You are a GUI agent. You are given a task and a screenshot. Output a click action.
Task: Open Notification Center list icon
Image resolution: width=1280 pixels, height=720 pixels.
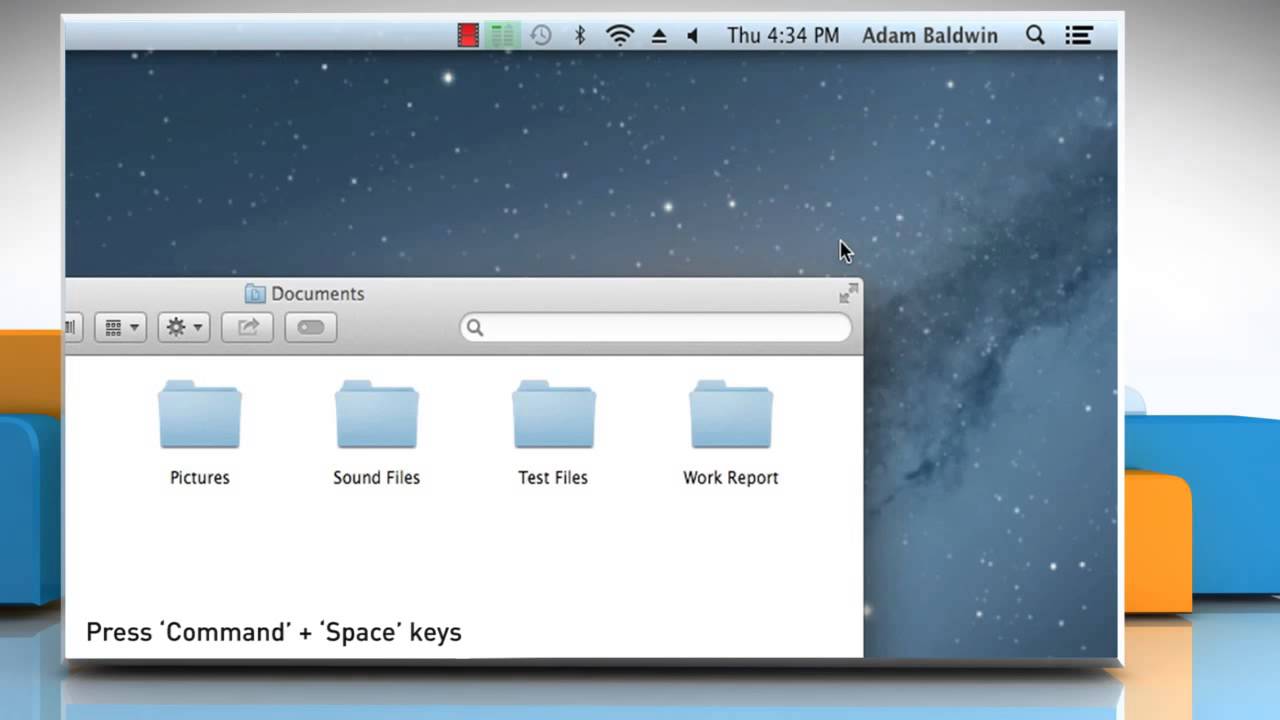[x=1078, y=36]
